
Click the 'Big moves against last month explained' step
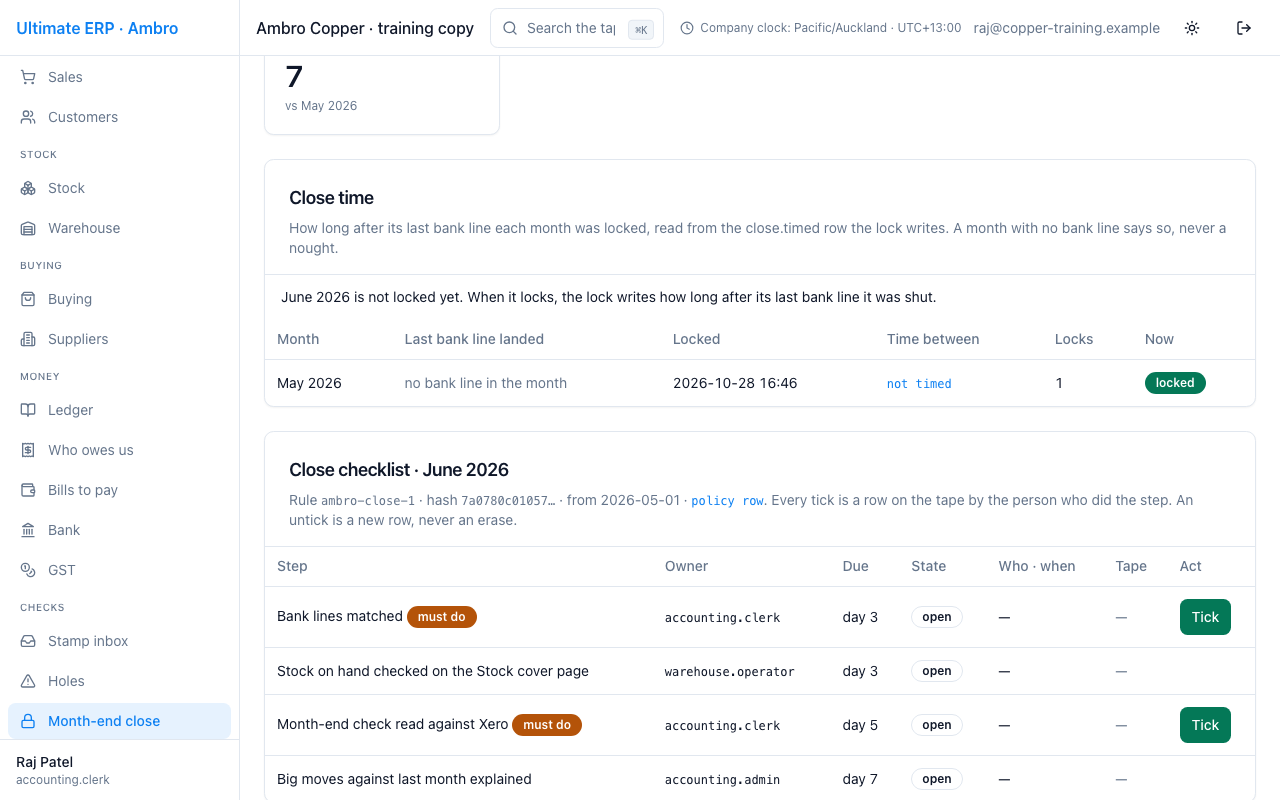coord(404,779)
